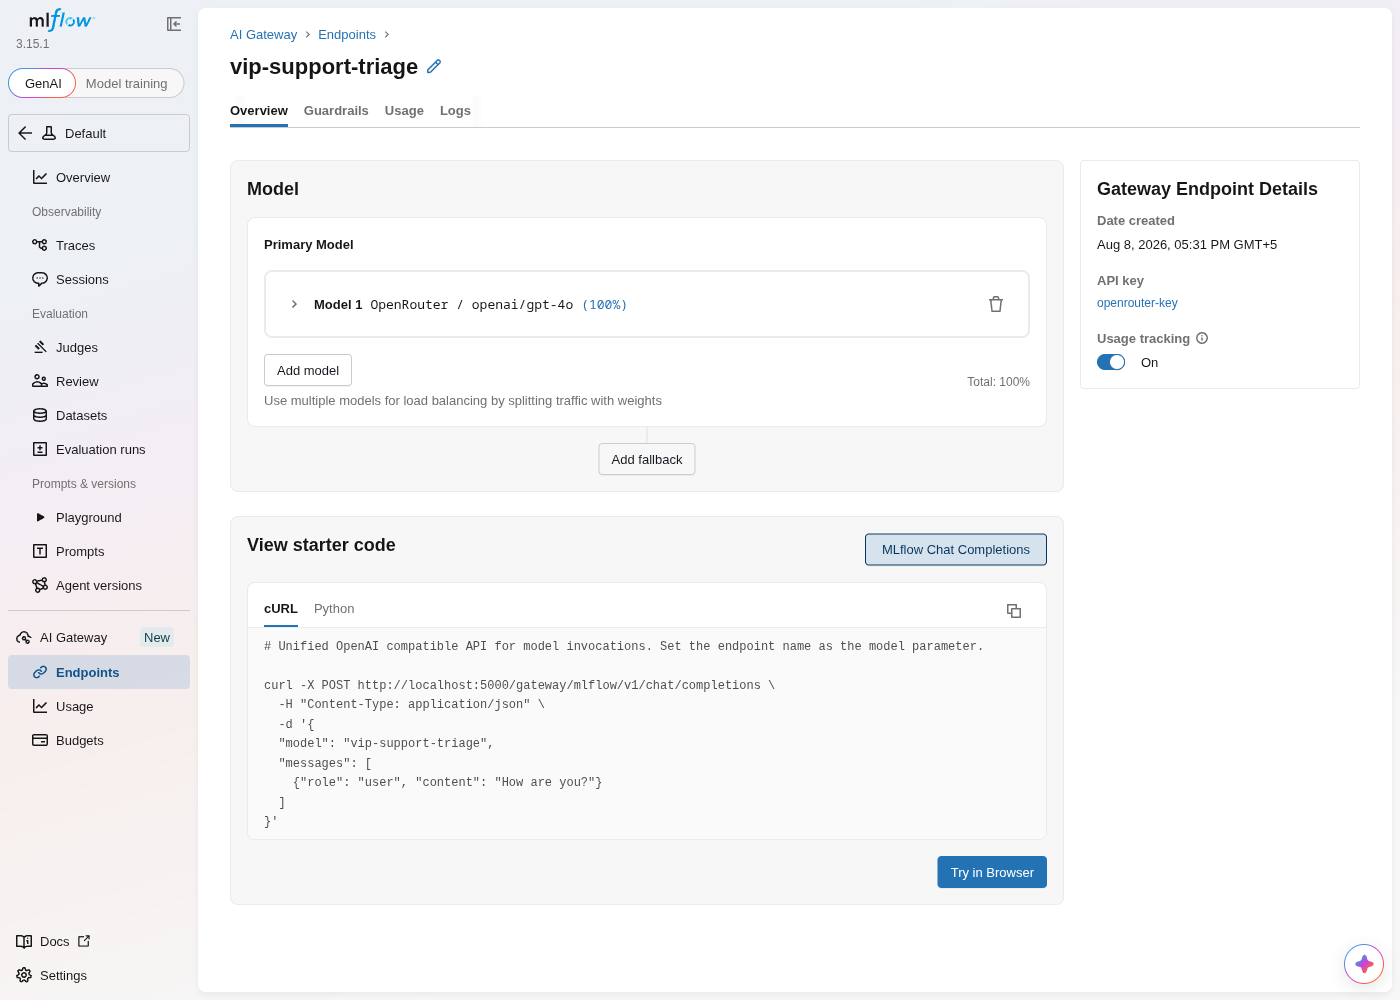1400x1000 pixels.
Task: Click the date created value
Action: [x=1187, y=245]
